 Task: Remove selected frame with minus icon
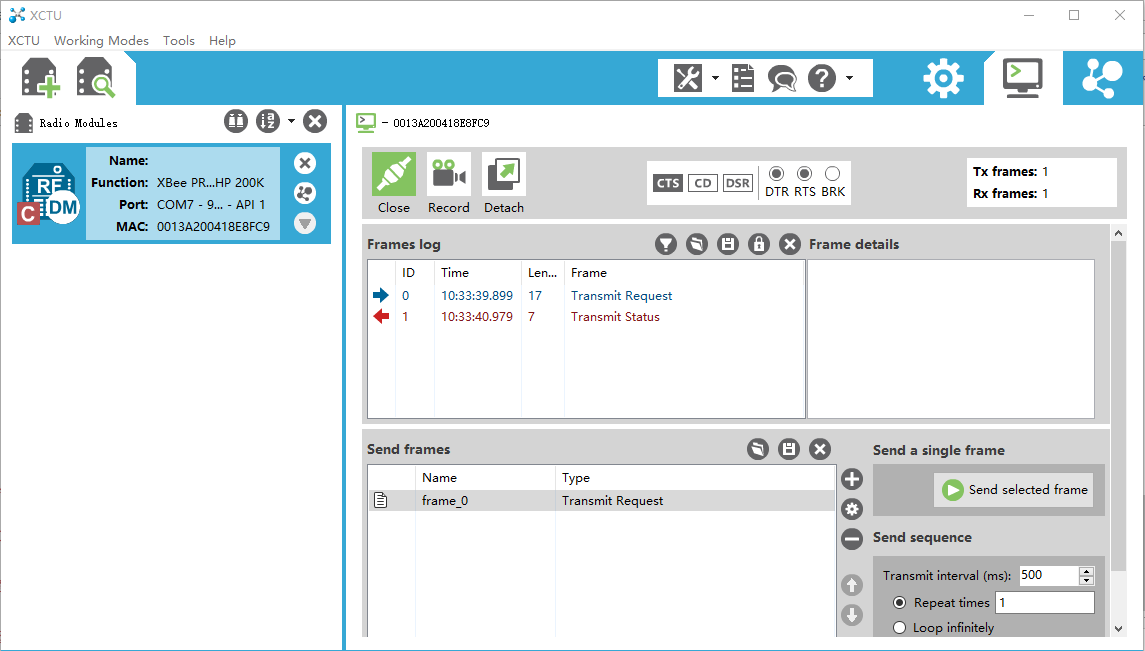(851, 539)
